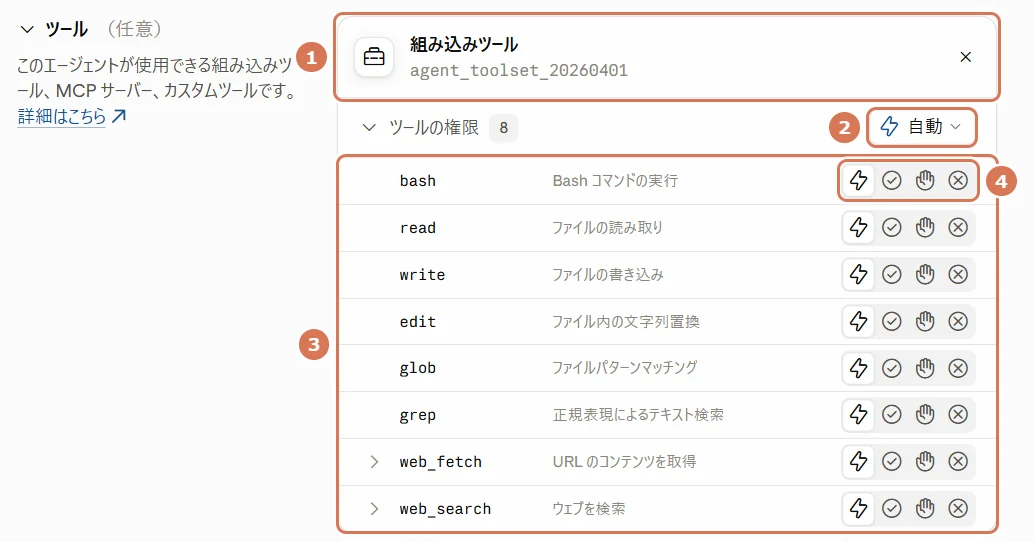The image size is (1033, 542).
Task: Switch web_fetch to the lightning auto option
Action: [x=858, y=462]
